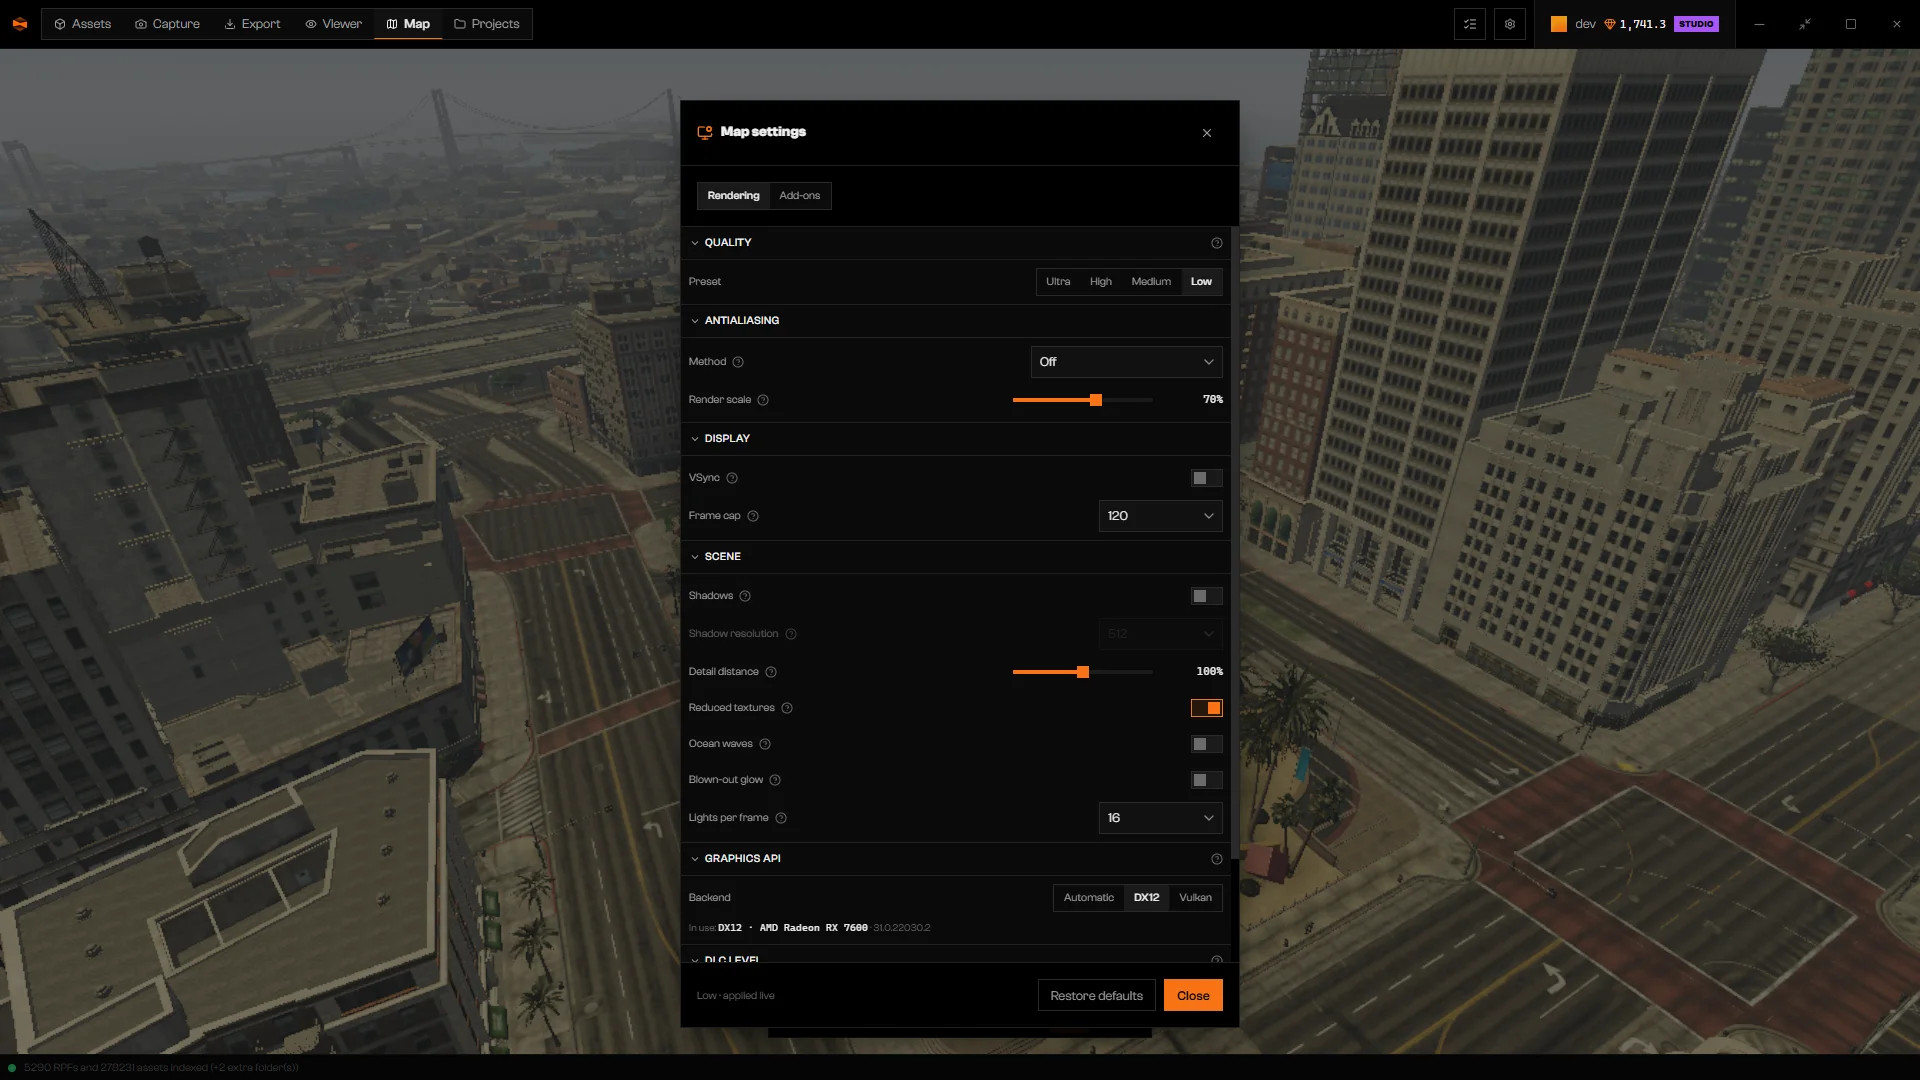Screen dimensions: 1920x1080
Task: Open the Projects tab
Action: click(487, 24)
